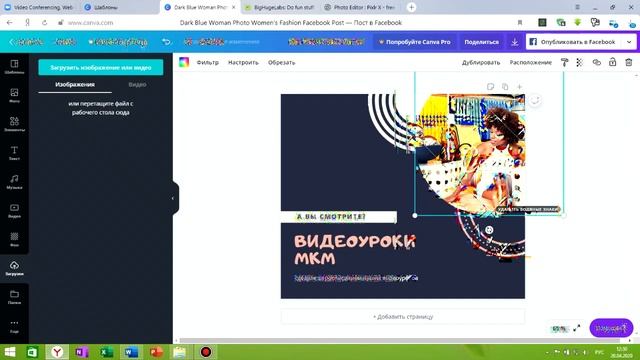Switch to the BigHugeLabs browser tab

tap(280, 7)
